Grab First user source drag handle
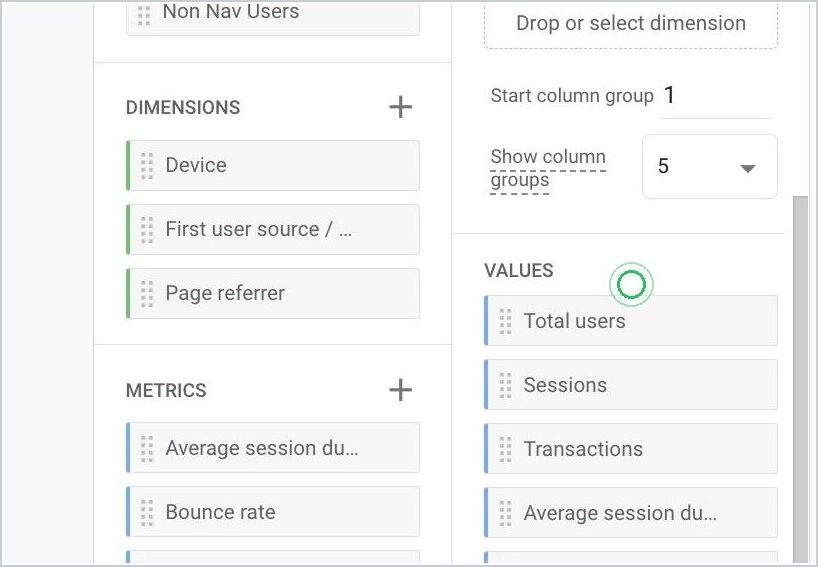Viewport: 818px width, 567px height. coord(147,230)
